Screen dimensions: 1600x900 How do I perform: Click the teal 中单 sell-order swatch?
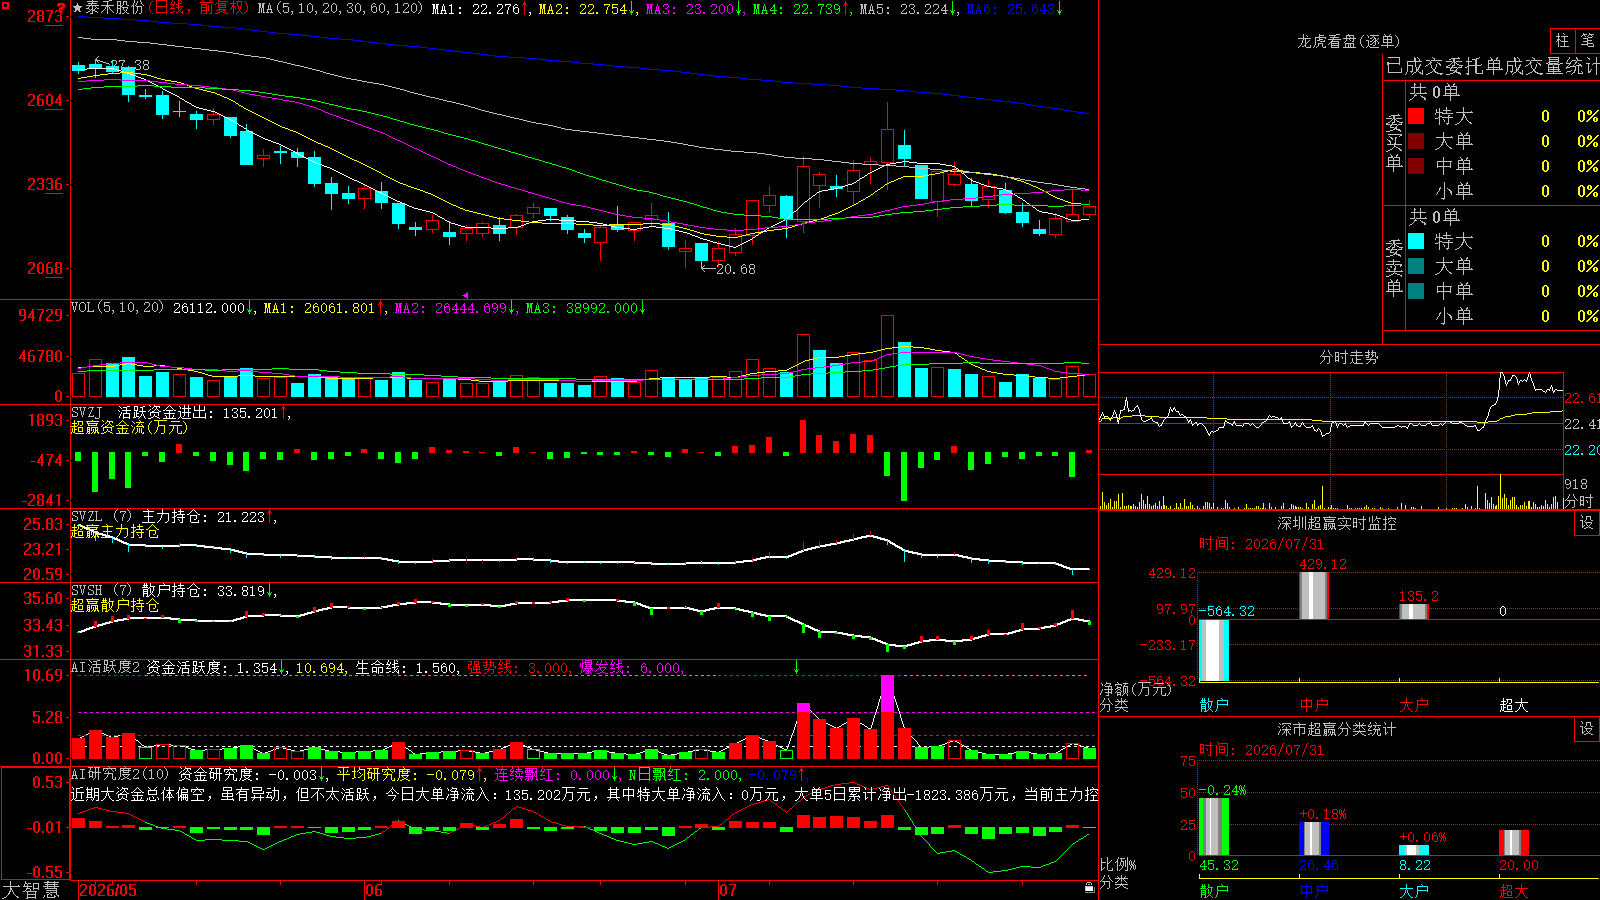click(1416, 291)
